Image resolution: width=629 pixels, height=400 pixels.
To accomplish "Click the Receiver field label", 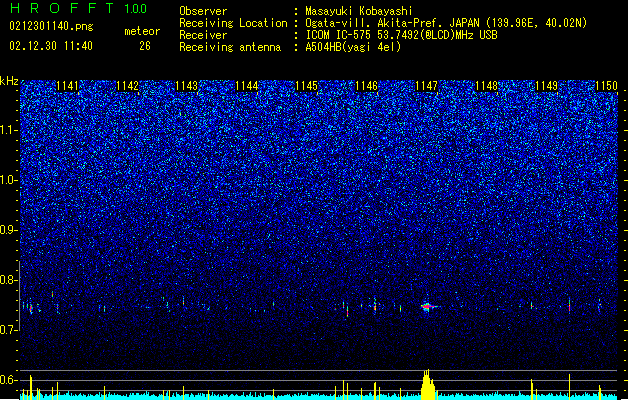I will [203, 35].
